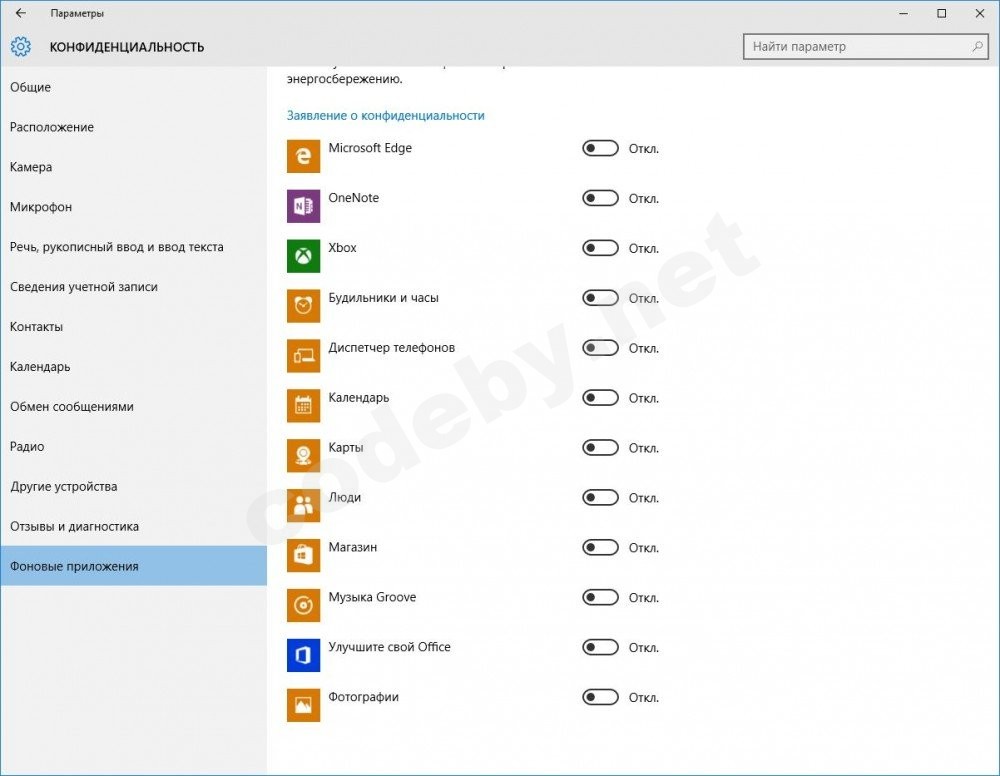The image size is (1000, 776).
Task: Click the Музыка Groove app icon
Action: (x=303, y=606)
